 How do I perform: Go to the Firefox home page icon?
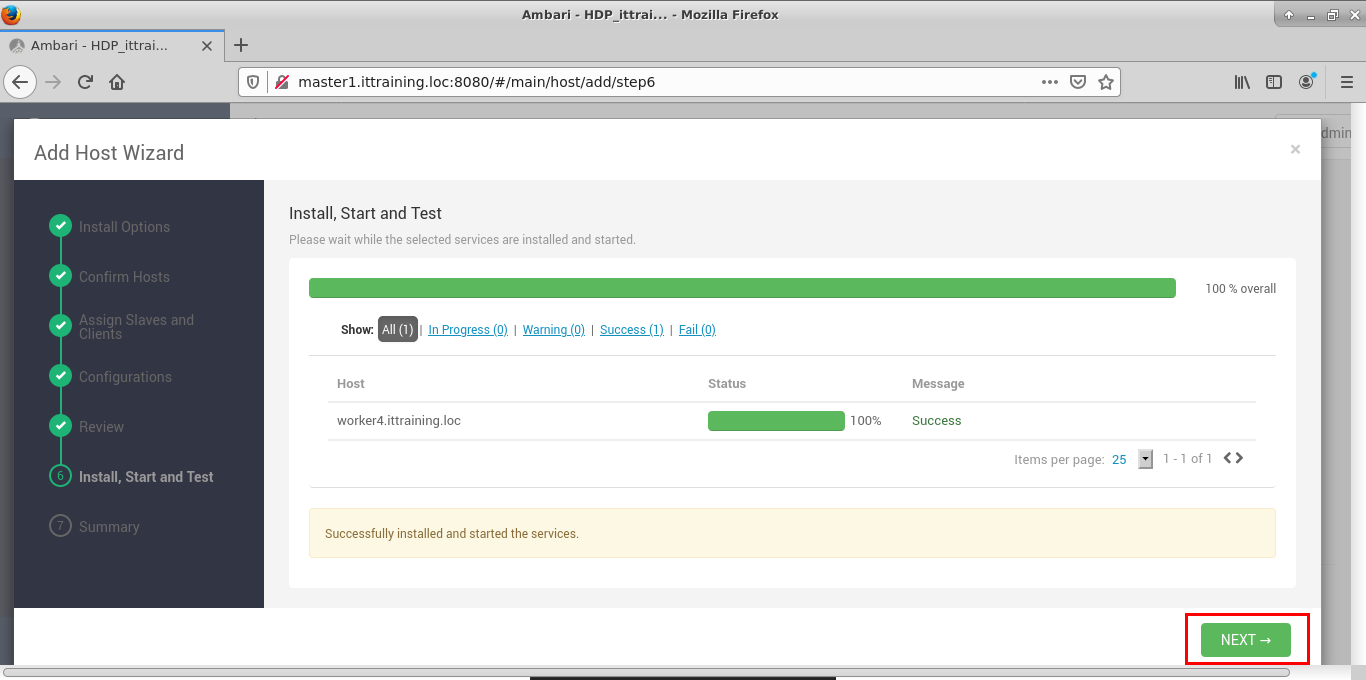(117, 82)
